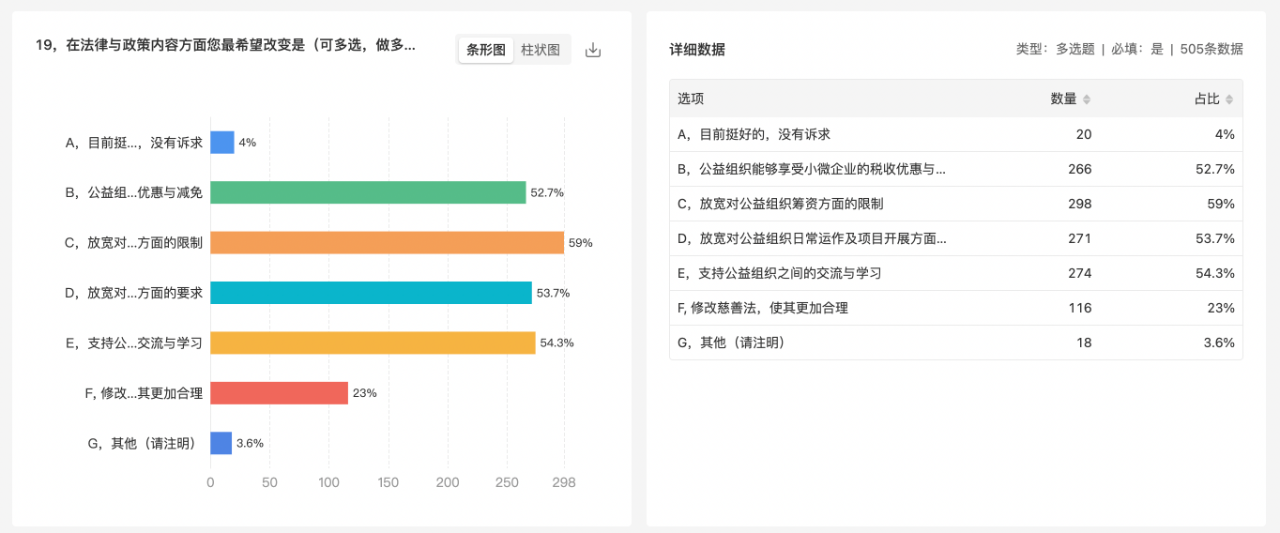Click the green bar for option B
This screenshot has width=1280, height=533.
[368, 192]
